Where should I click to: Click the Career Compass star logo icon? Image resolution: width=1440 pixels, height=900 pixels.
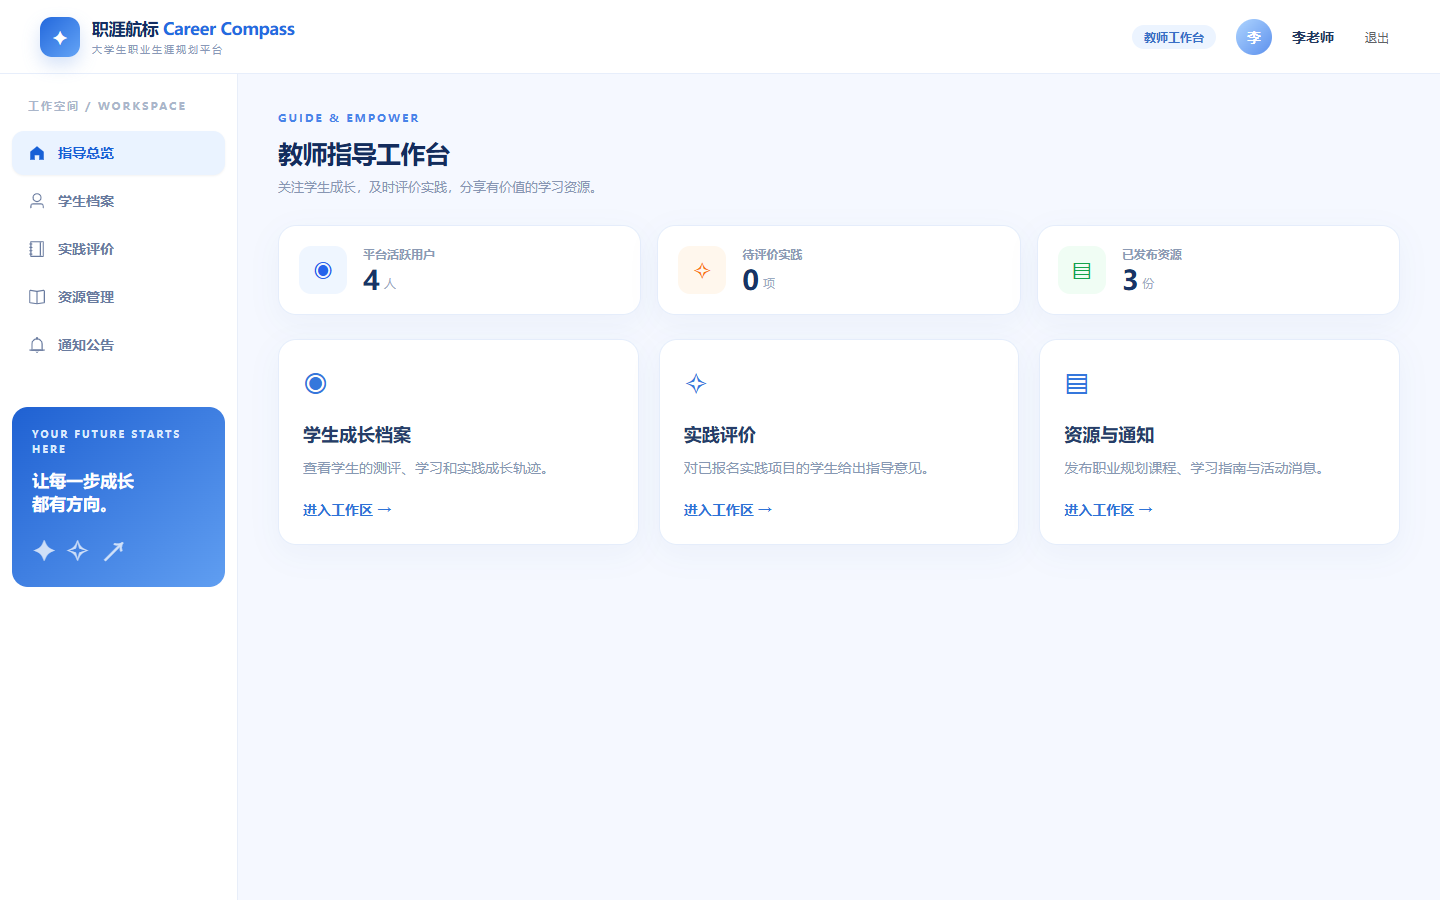(60, 37)
